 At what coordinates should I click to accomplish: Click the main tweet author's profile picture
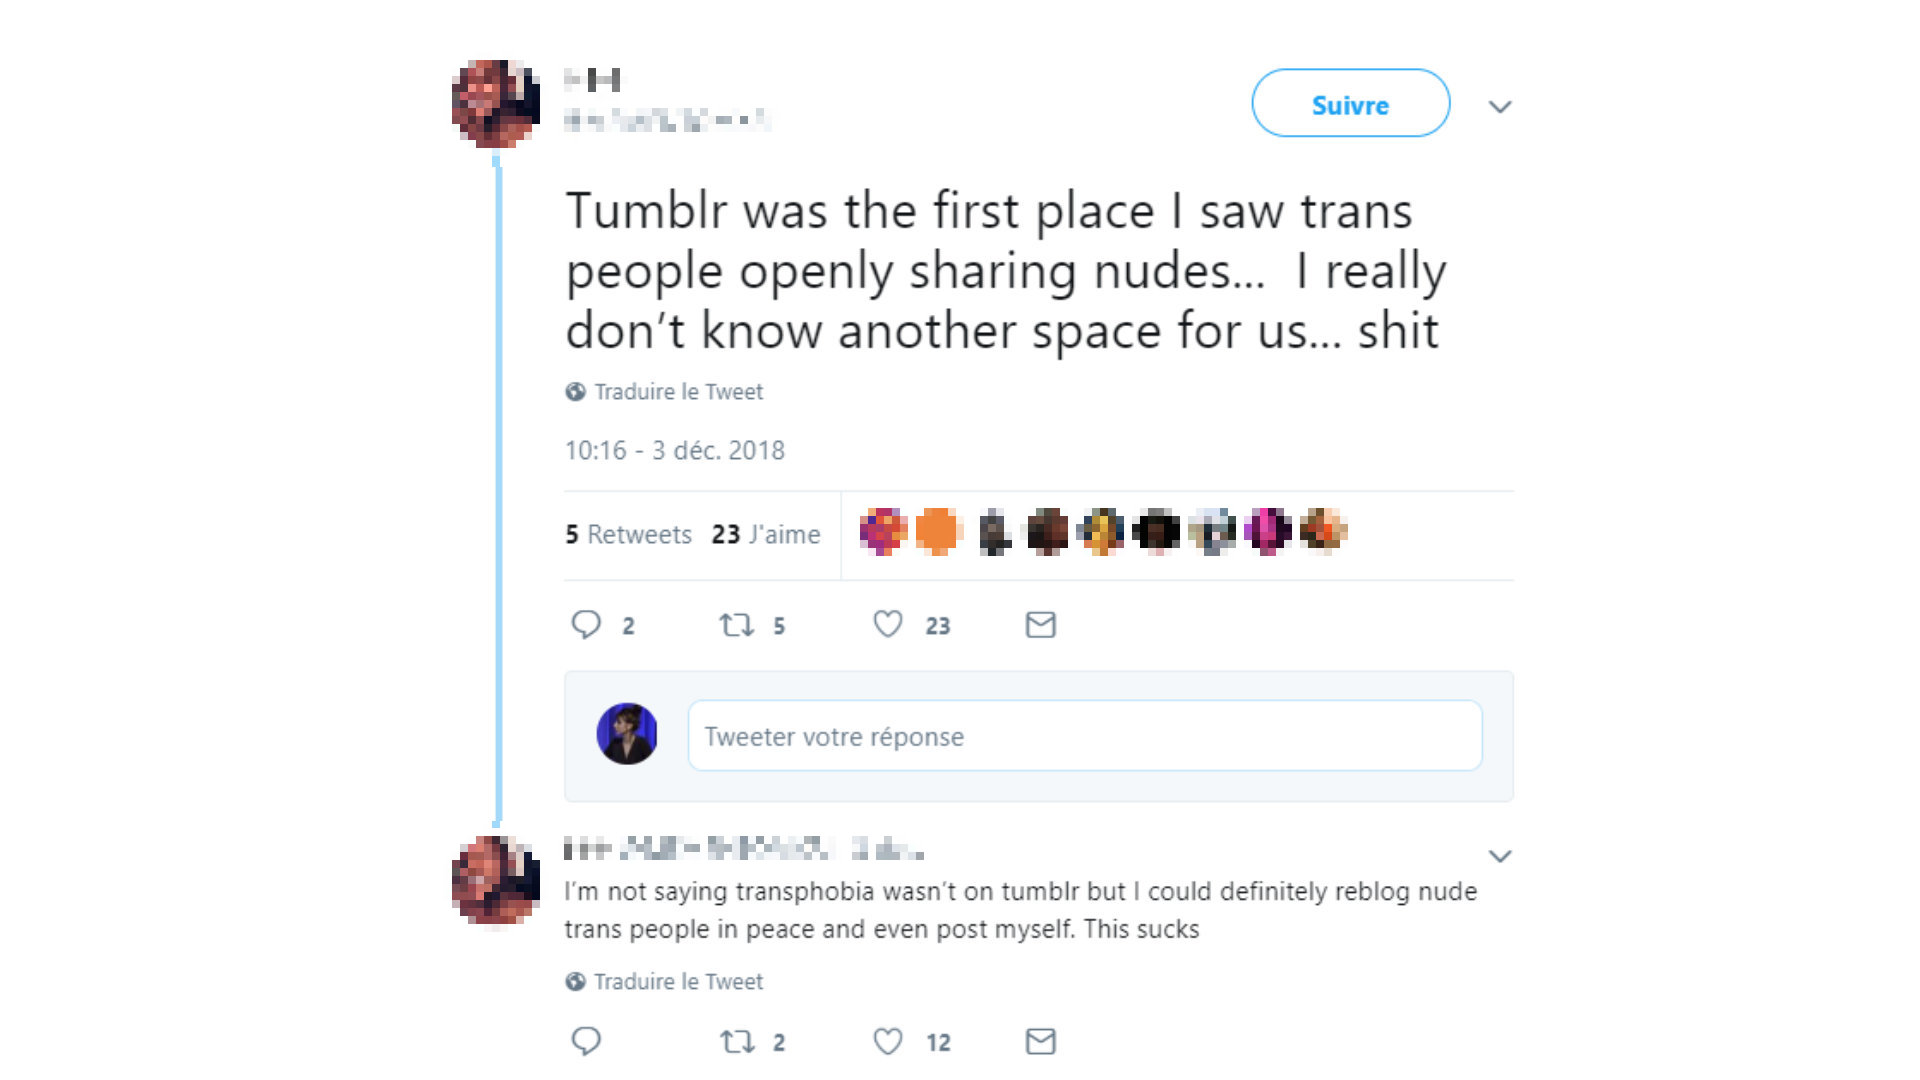coord(496,104)
